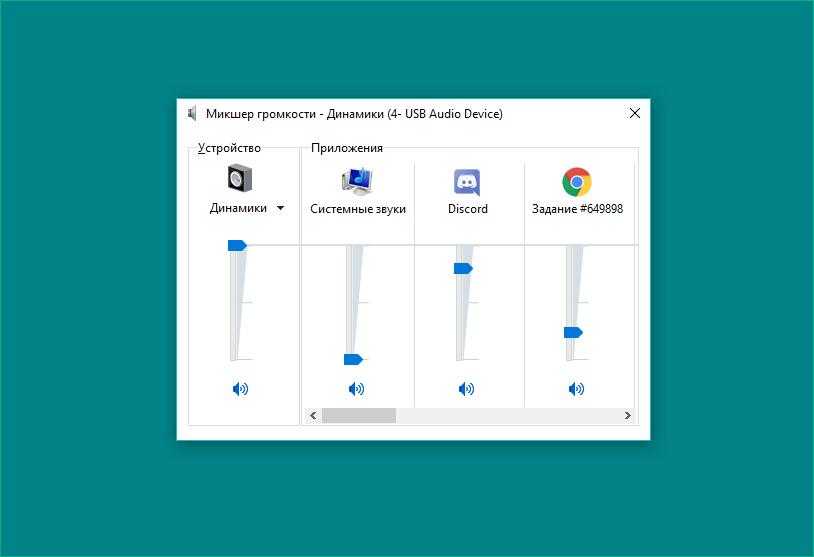
Task: Mute Системные звуки
Action: [x=356, y=389]
